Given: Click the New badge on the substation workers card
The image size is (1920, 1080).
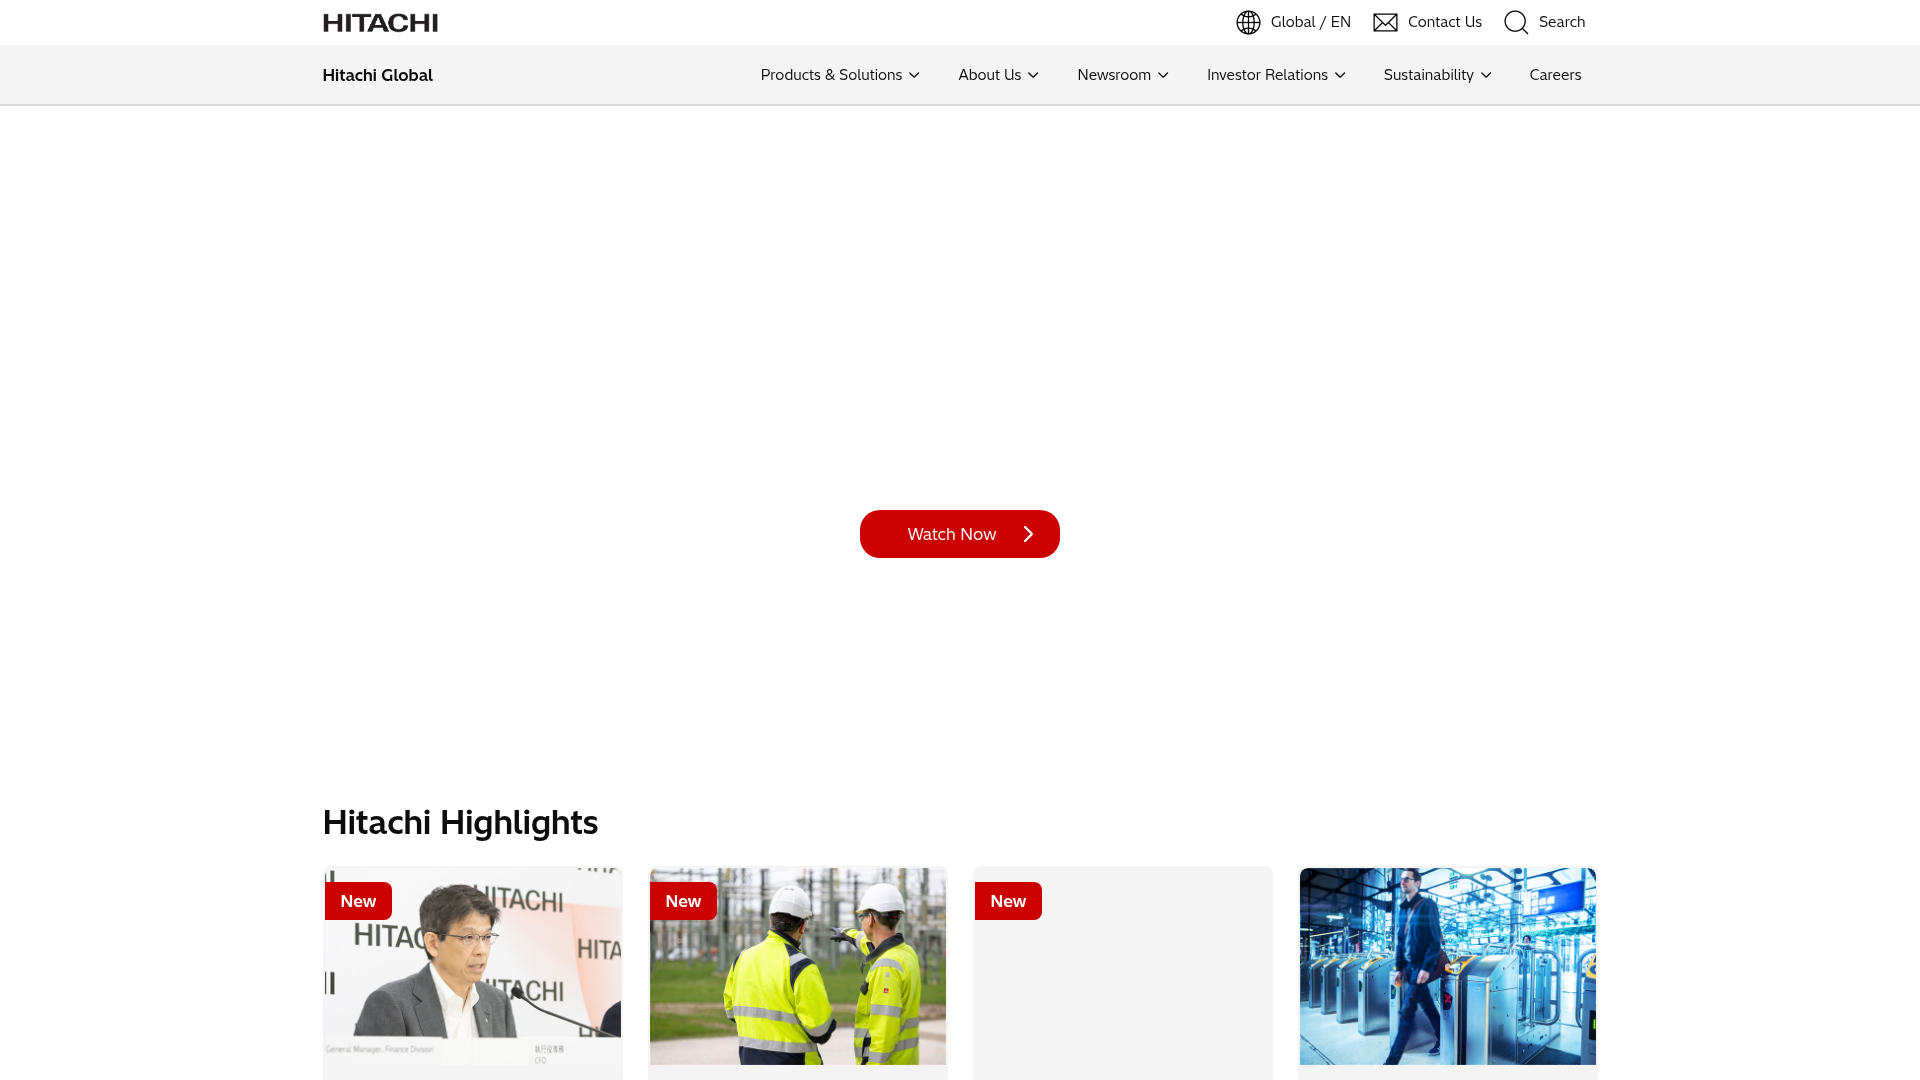Looking at the screenshot, I should (683, 900).
